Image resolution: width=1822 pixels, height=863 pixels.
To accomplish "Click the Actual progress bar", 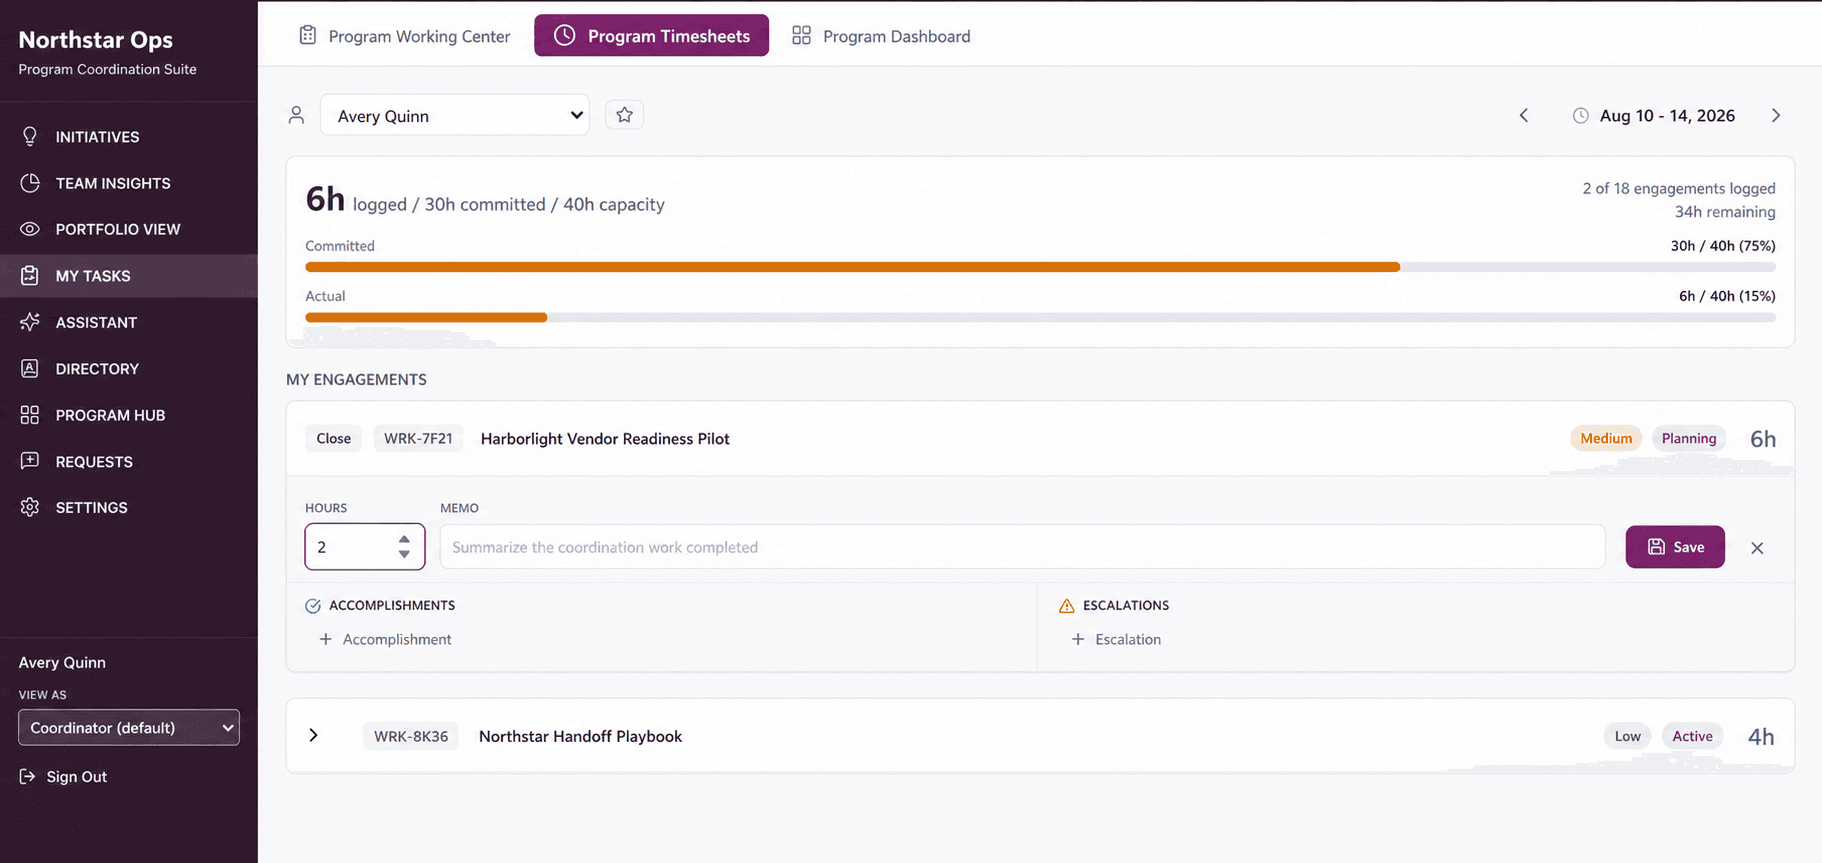I will point(1040,317).
